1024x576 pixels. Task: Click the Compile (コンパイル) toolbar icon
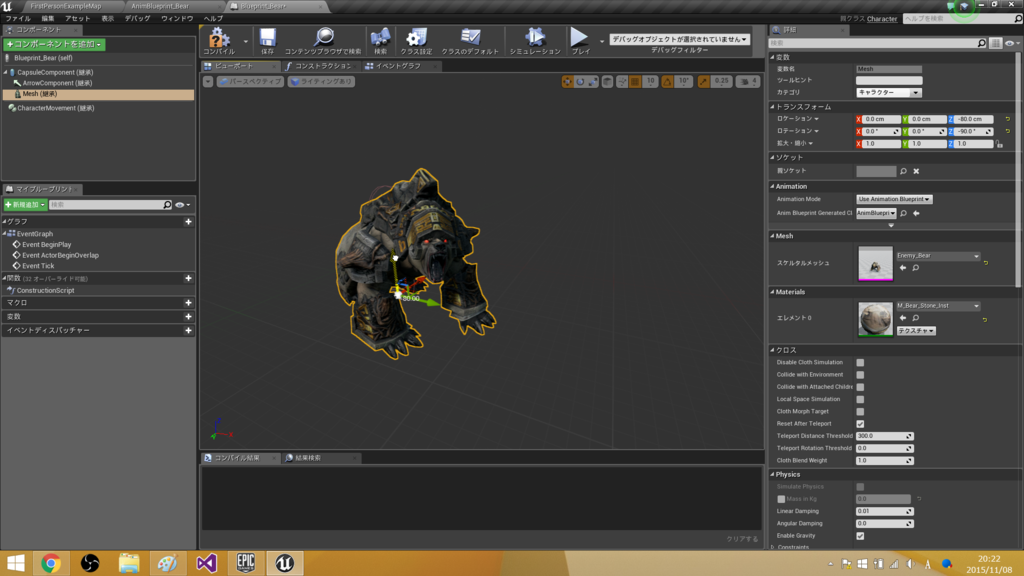219,38
